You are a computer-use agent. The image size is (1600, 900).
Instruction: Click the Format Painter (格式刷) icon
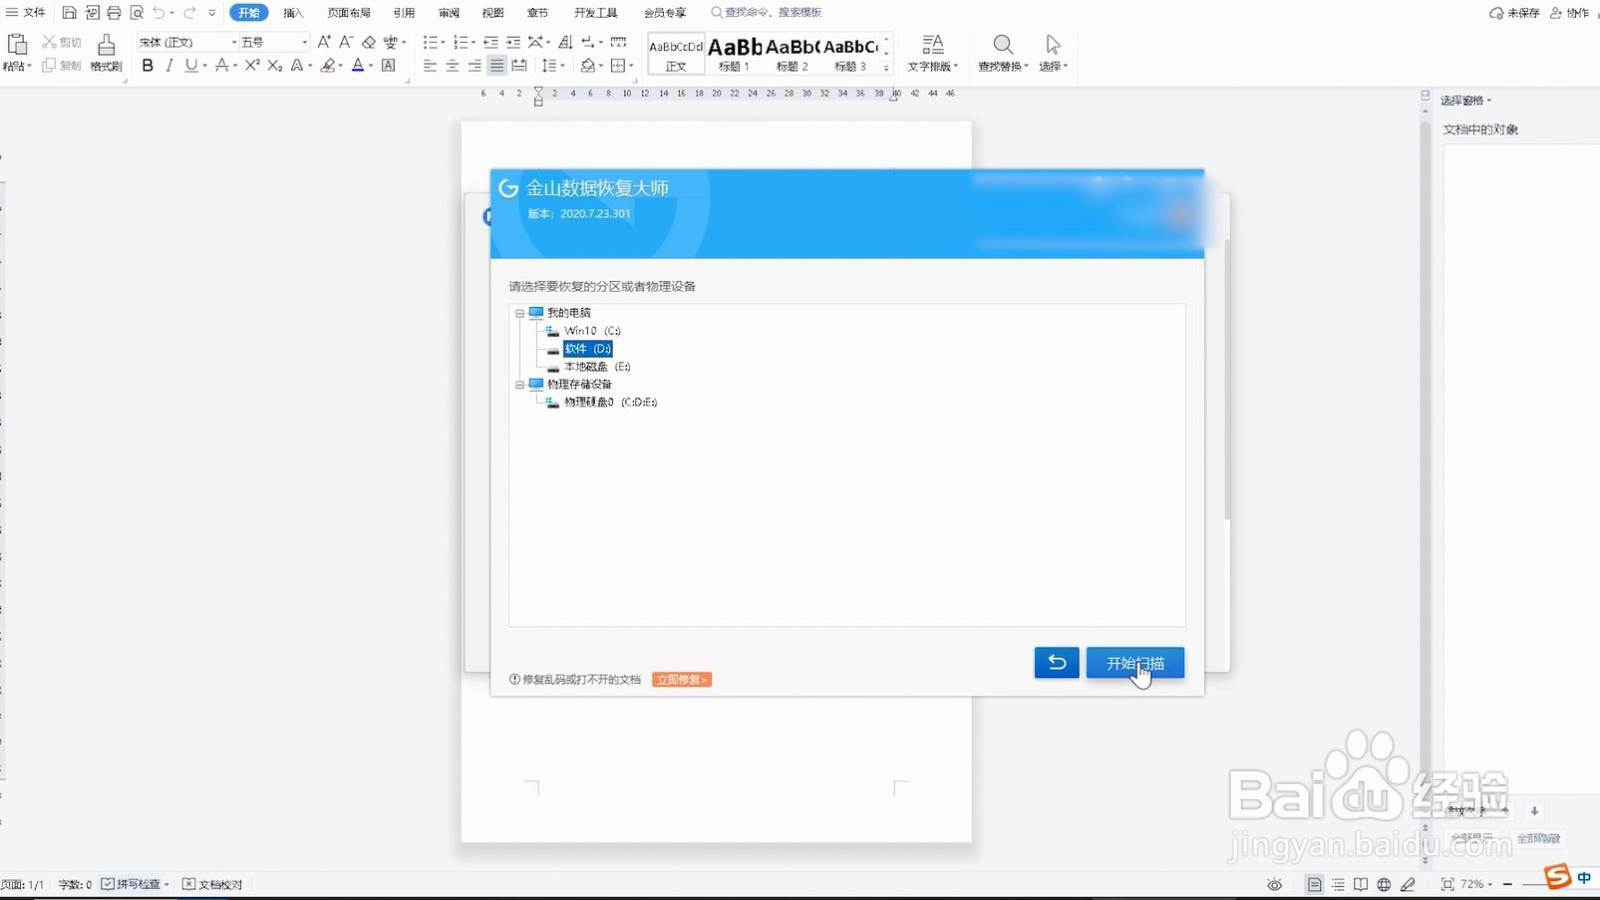pyautogui.click(x=106, y=45)
